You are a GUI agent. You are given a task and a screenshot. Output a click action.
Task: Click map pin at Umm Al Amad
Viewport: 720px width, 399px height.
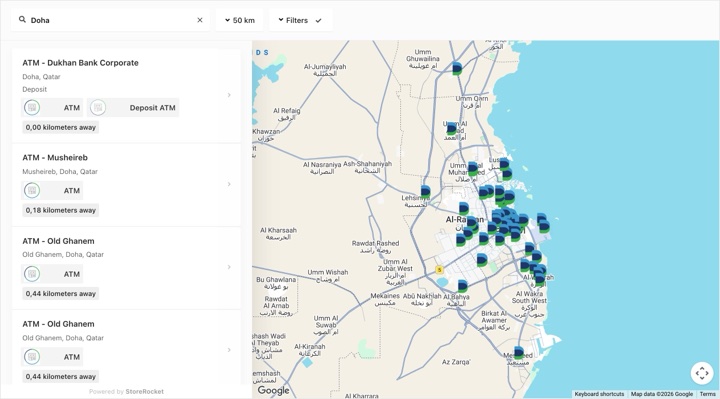tap(452, 129)
